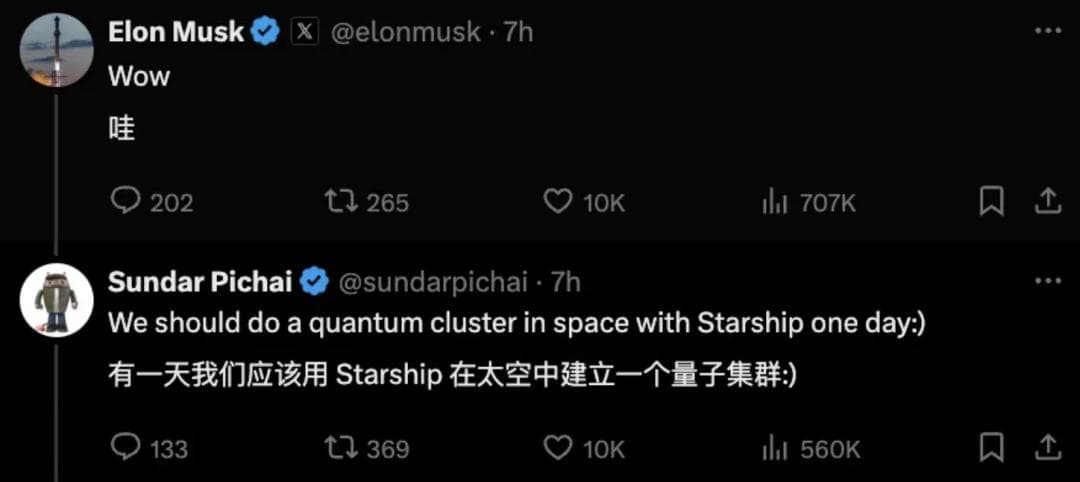Viewport: 1080px width, 482px height.
Task: Open the 7h timestamp on Sundar Pichai's post
Action: [x=566, y=282]
